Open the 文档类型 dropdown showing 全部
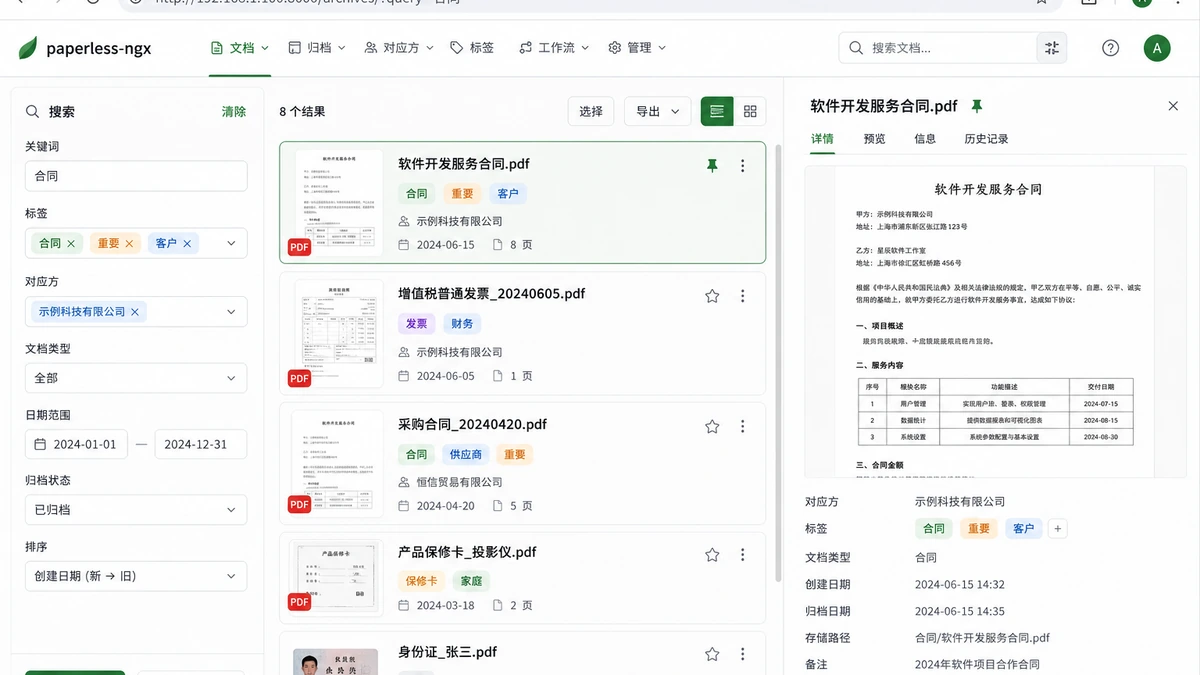1200x675 pixels. pyautogui.click(x=136, y=378)
